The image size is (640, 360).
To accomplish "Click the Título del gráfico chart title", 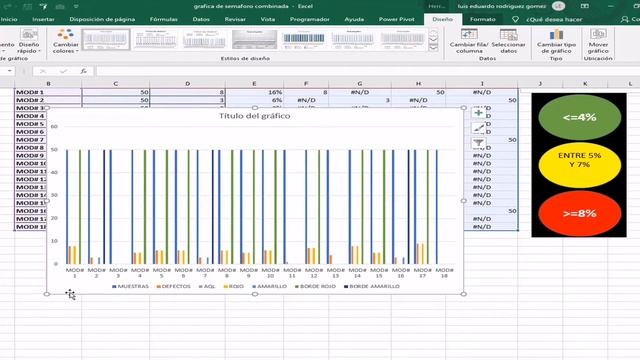I will 255,116.
